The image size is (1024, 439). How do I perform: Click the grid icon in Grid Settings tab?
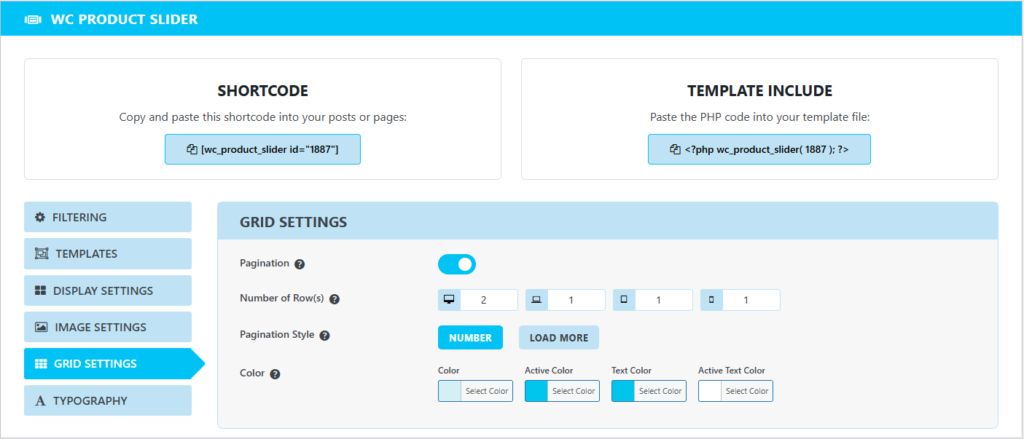pos(40,364)
